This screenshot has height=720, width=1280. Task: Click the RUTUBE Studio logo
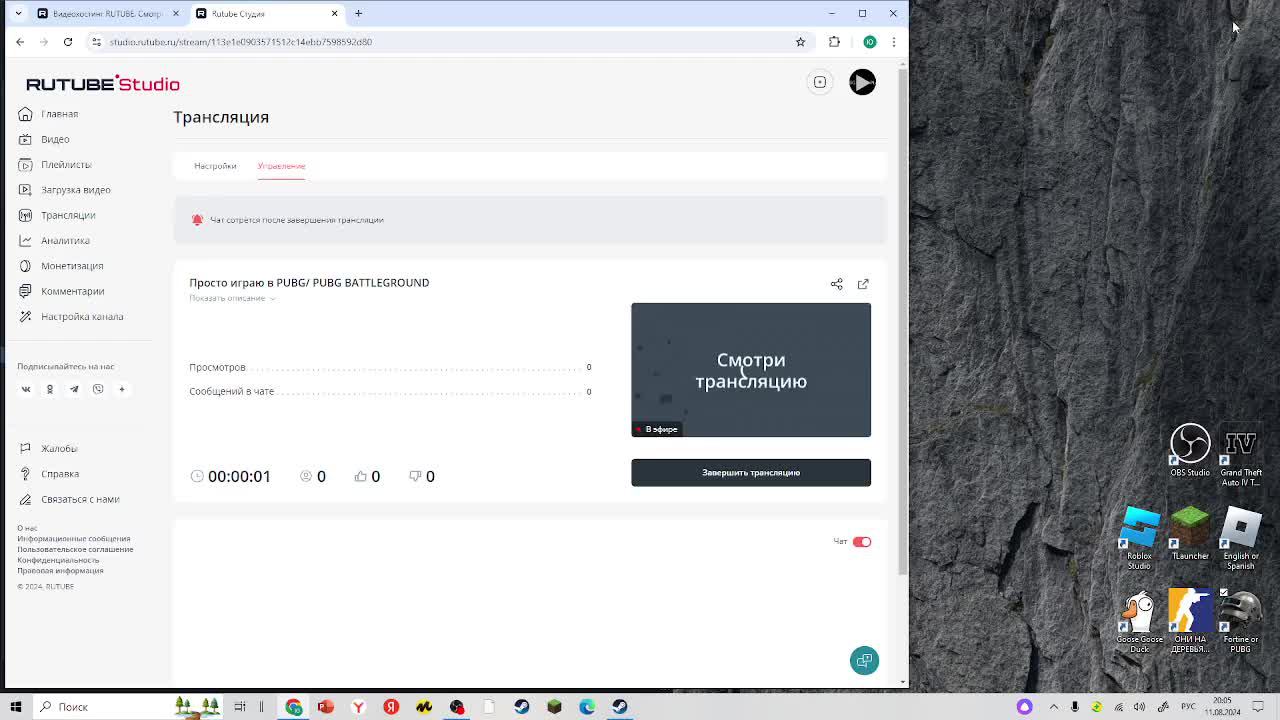(x=103, y=84)
